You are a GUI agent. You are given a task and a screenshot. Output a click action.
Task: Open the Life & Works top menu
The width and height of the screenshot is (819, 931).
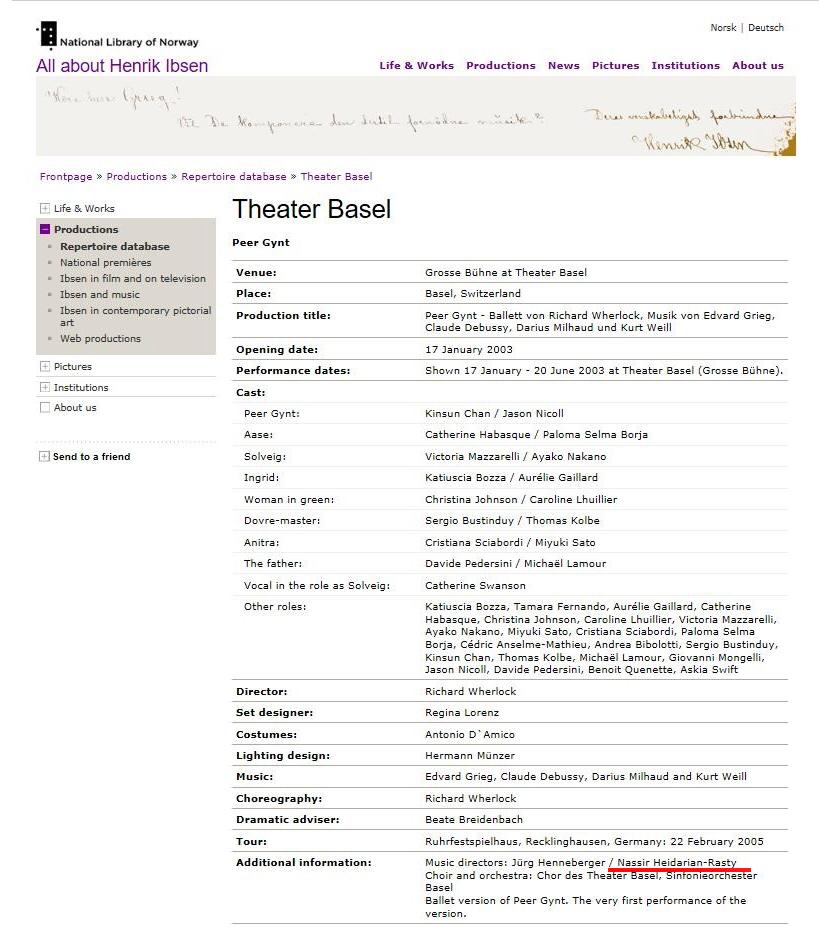(416, 66)
